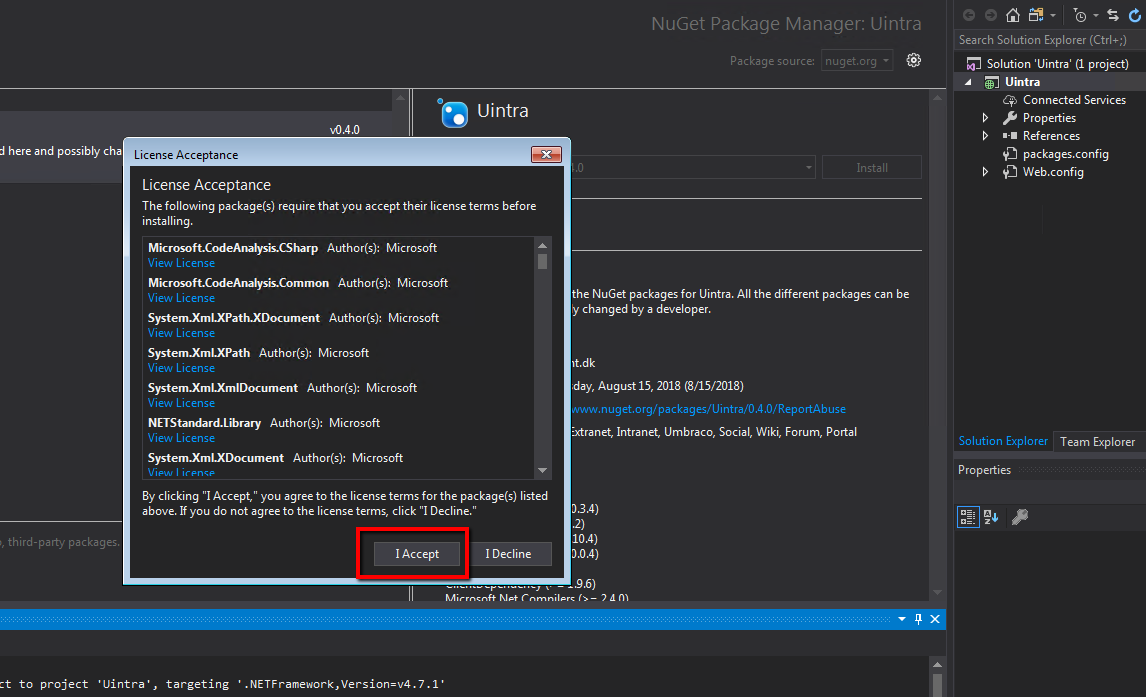Select the References item
The image size is (1146, 697).
(1051, 136)
